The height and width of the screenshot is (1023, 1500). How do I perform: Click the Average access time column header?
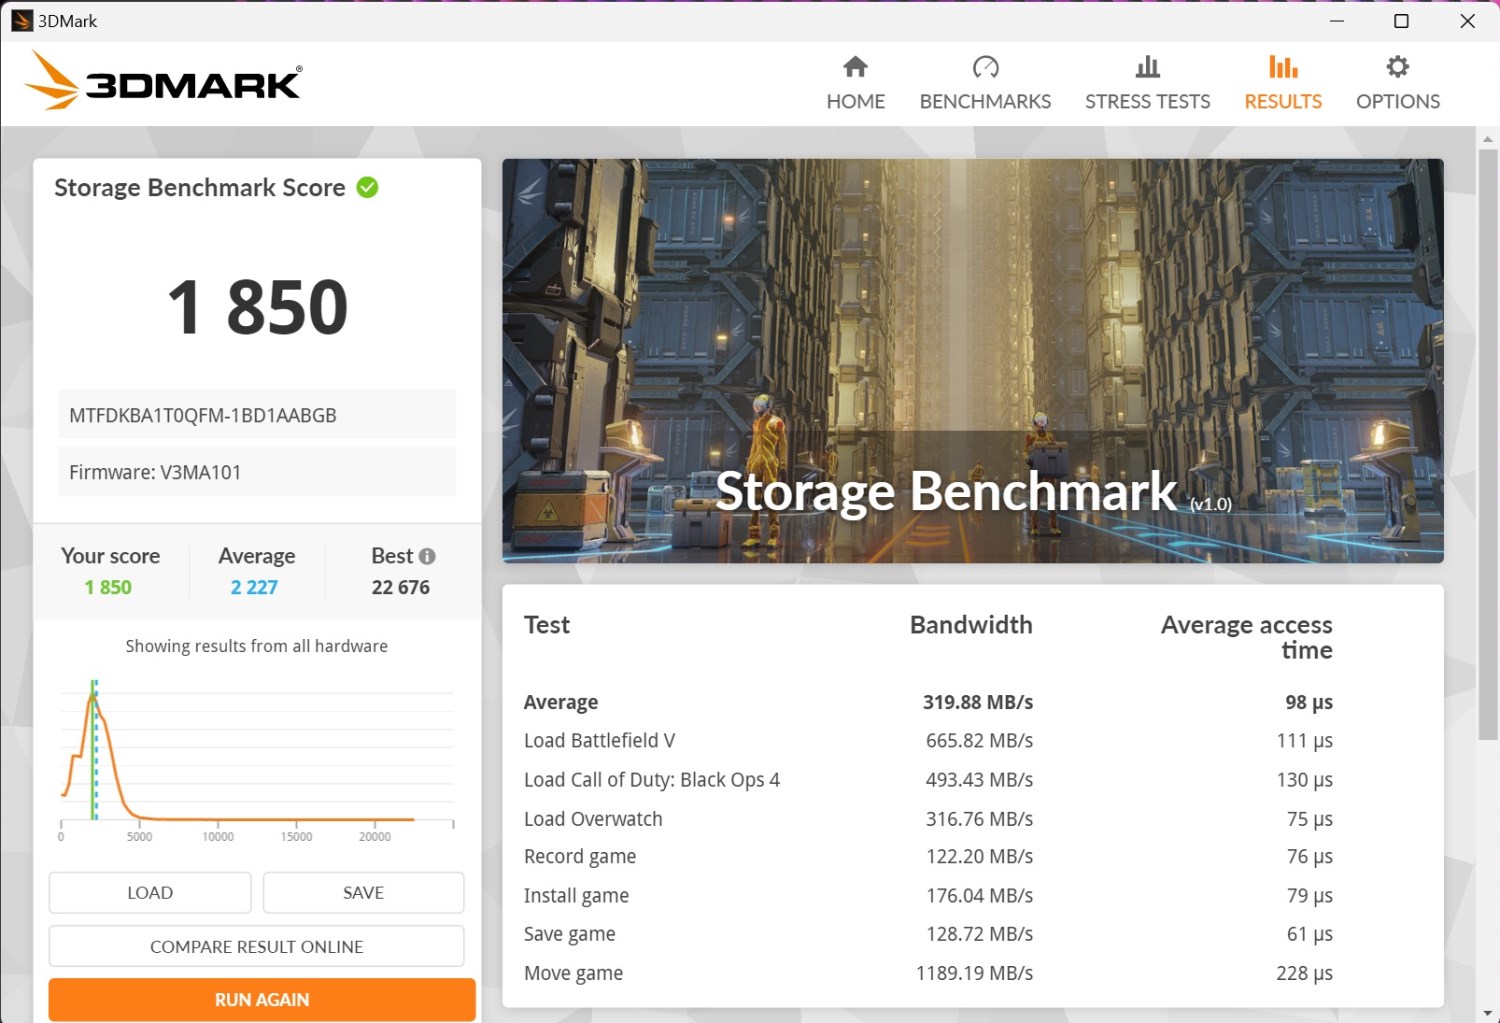pyautogui.click(x=1246, y=638)
